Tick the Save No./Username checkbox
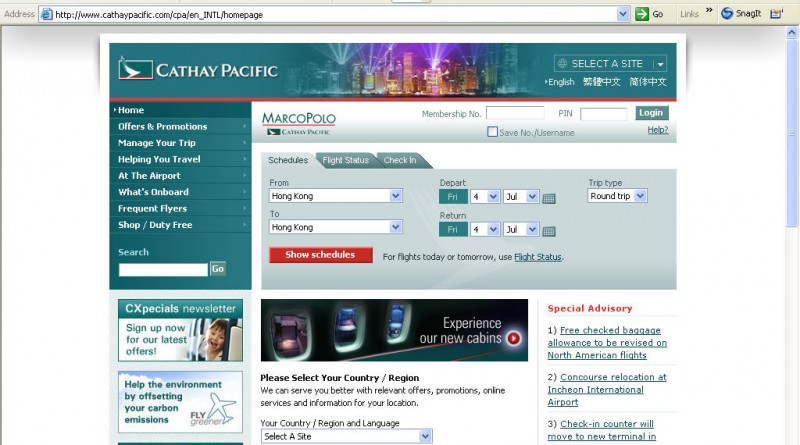 click(492, 132)
